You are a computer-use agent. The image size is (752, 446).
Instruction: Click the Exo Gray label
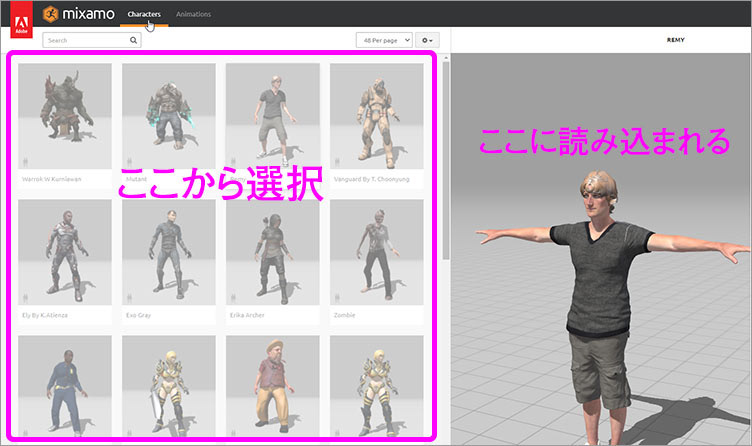tap(138, 315)
